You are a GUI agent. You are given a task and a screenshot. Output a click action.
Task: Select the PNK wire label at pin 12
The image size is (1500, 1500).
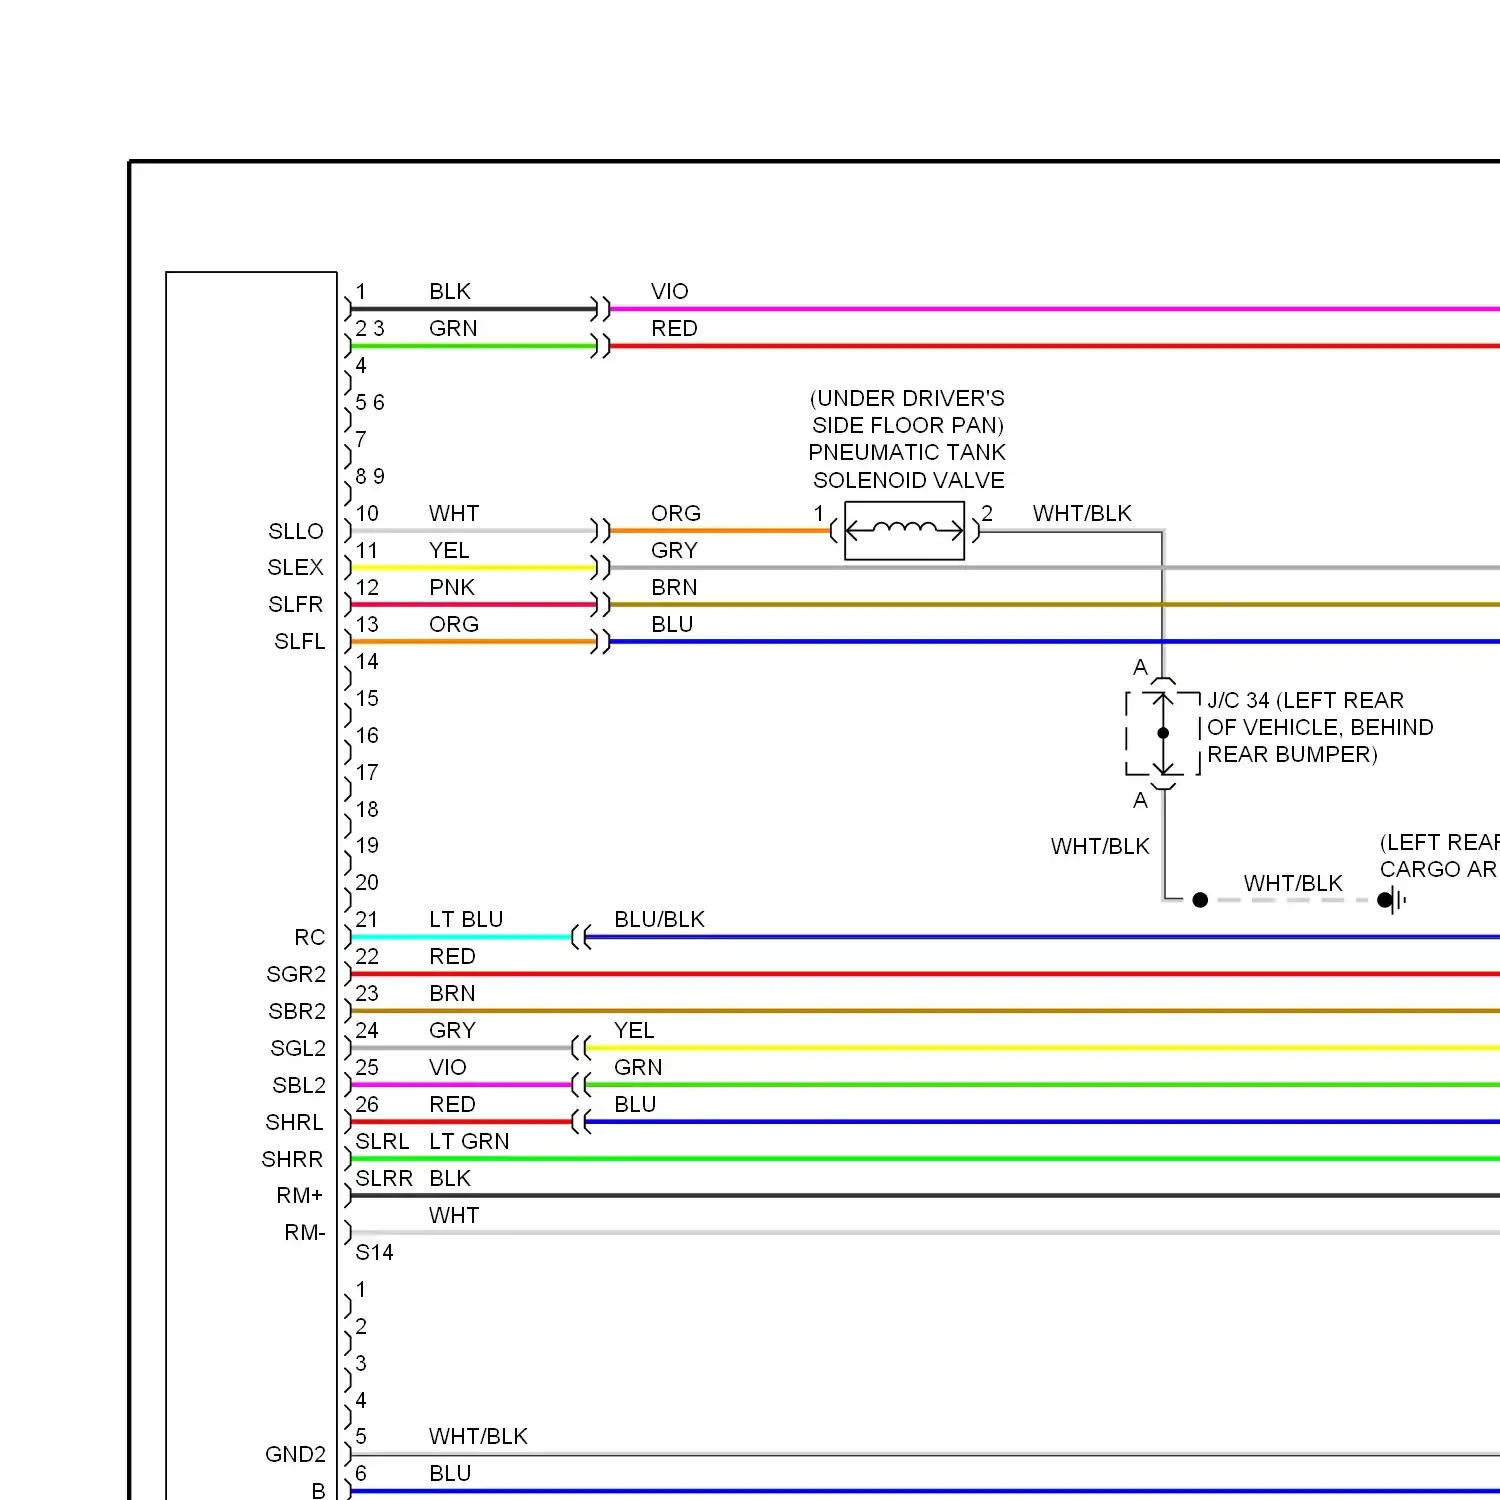tap(452, 587)
